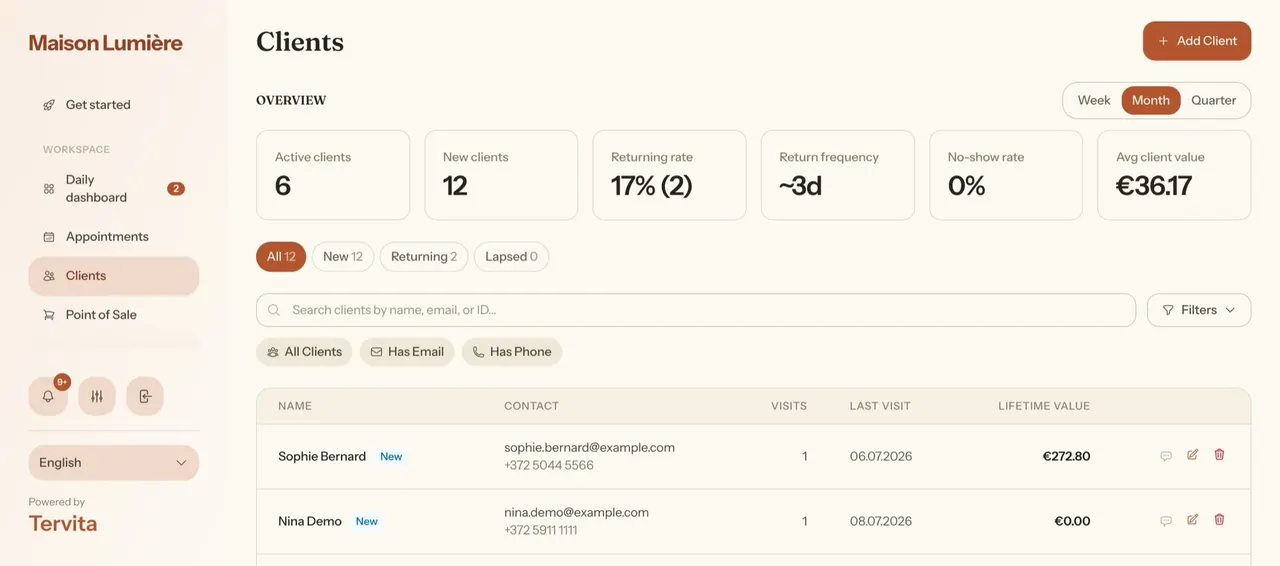The image size is (1280, 566).
Task: Open the settings sliders icon in sidebar
Action: [x=97, y=396]
